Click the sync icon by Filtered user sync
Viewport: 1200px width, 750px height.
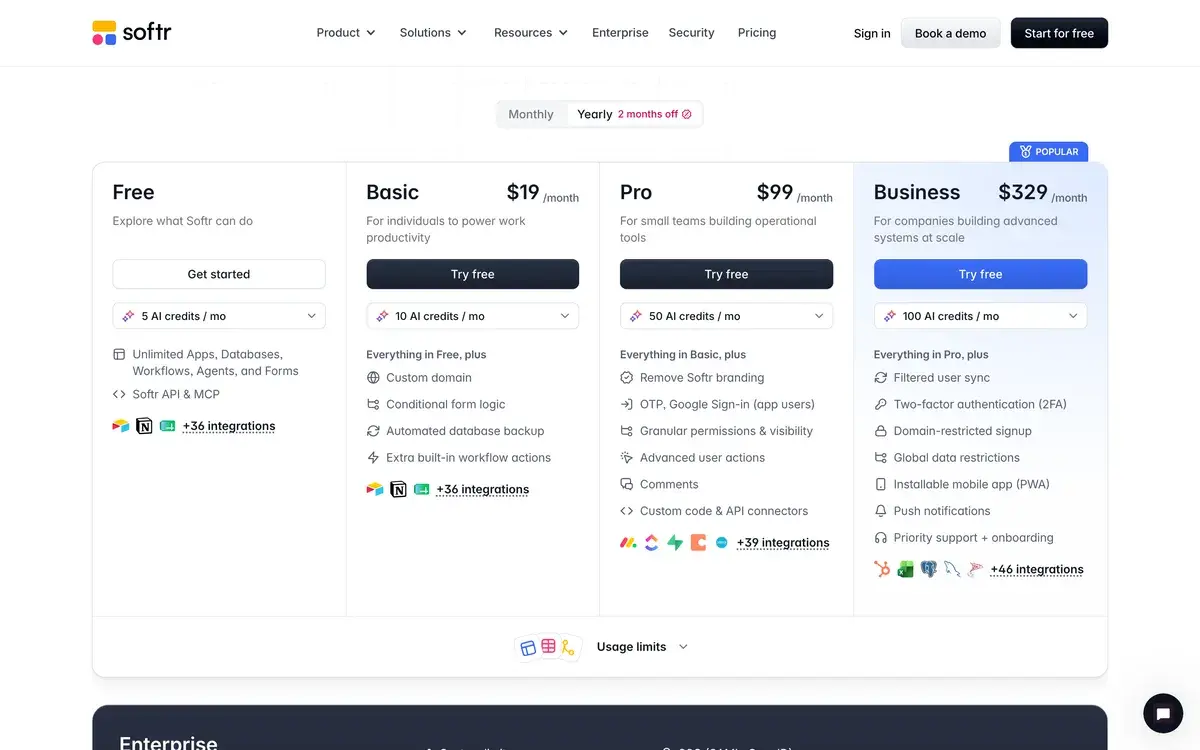(x=881, y=378)
